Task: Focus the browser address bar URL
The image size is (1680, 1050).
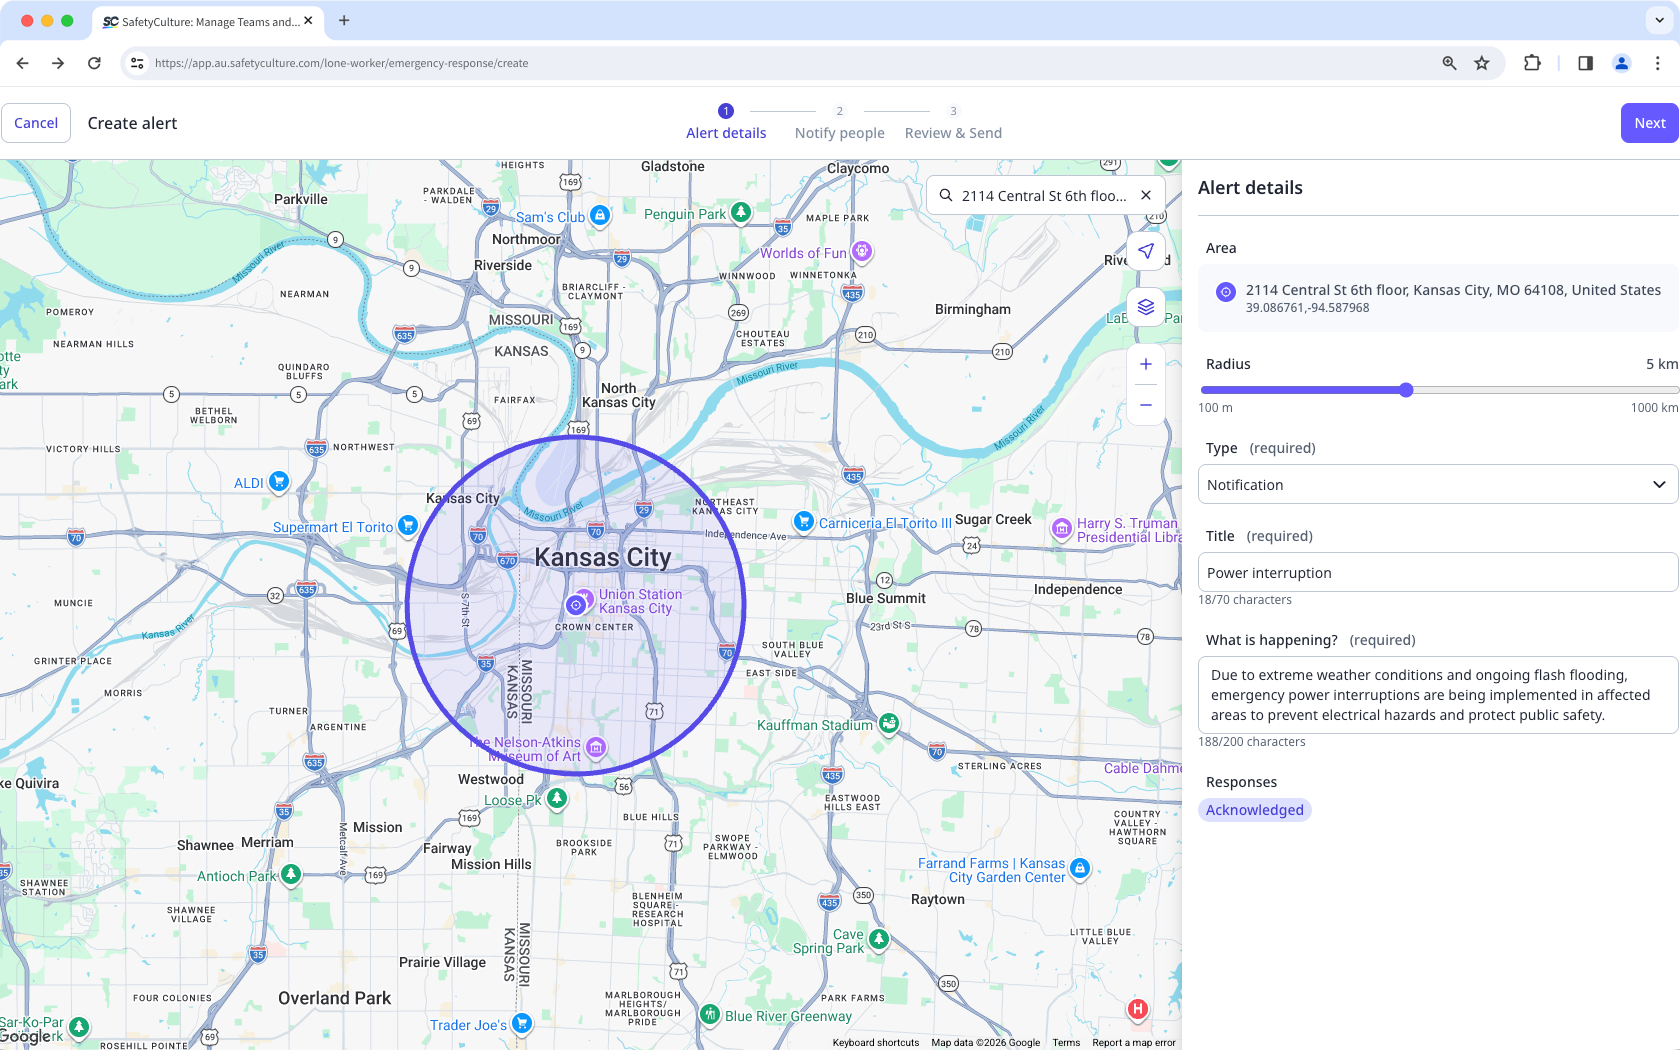Action: pos(341,63)
